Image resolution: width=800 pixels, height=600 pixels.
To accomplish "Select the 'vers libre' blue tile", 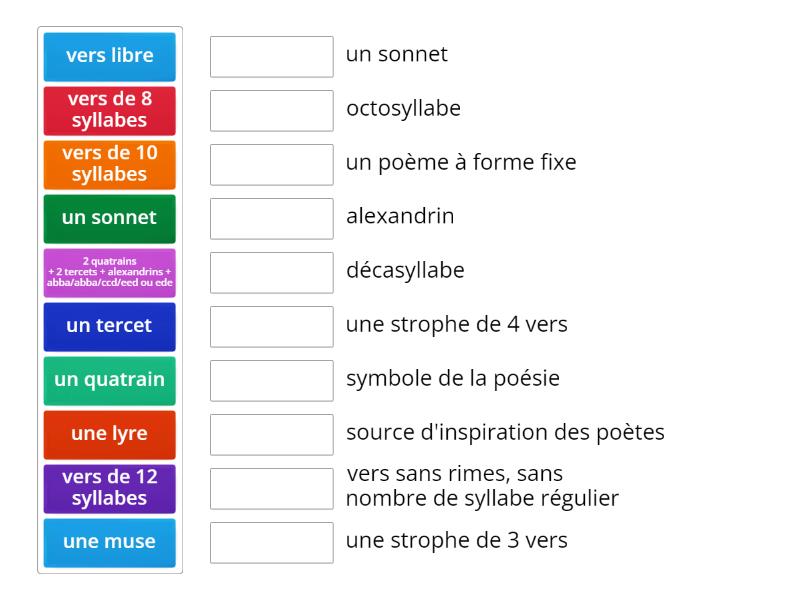I will pyautogui.click(x=109, y=56).
